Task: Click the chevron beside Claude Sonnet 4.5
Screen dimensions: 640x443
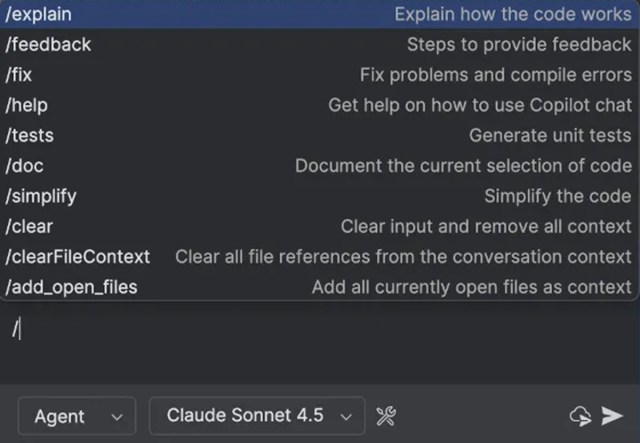Action: 346,417
